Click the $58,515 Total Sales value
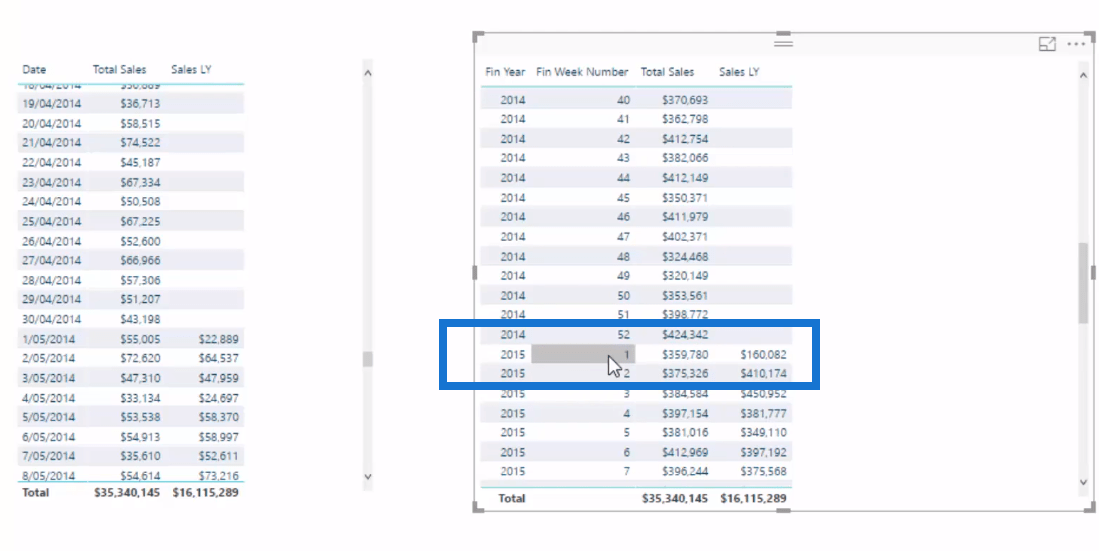The width and height of the screenshot is (1099, 551). [x=140, y=123]
